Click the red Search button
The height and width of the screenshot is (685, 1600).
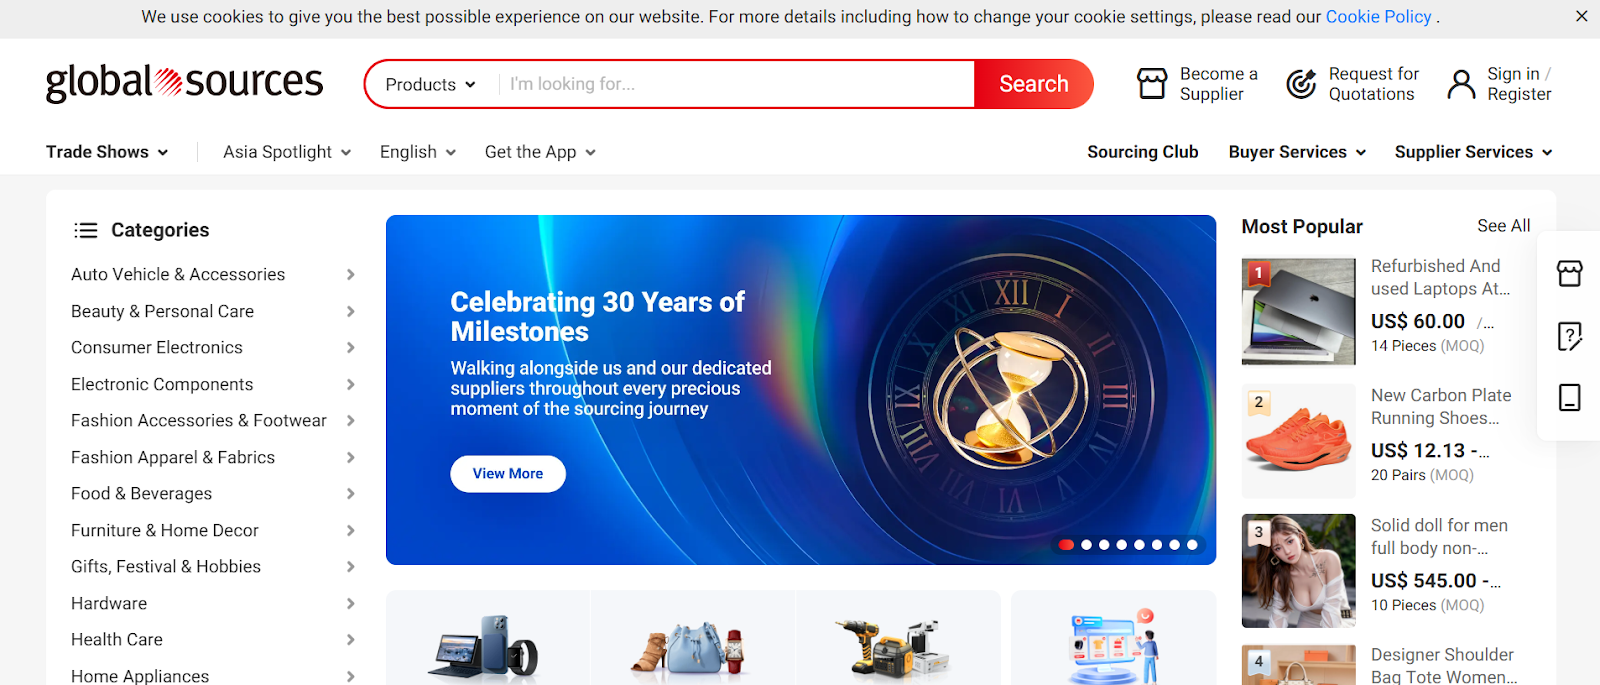point(1034,84)
